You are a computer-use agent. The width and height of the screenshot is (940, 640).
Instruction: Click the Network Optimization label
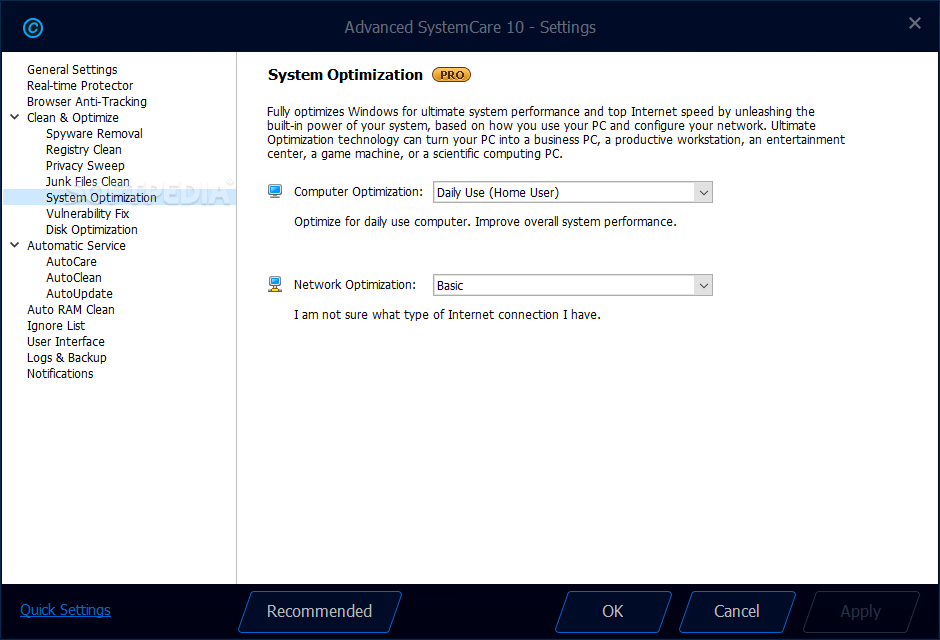[354, 285]
